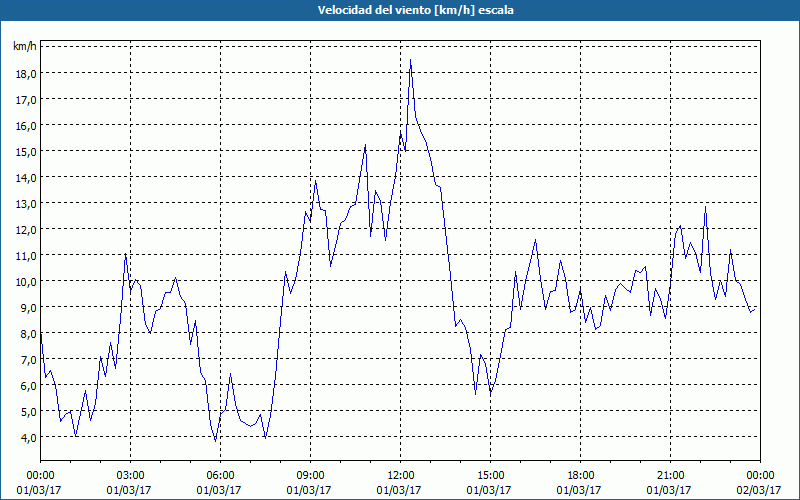Select the 18,0 value on the y-axis
The image size is (800, 500).
point(26,73)
